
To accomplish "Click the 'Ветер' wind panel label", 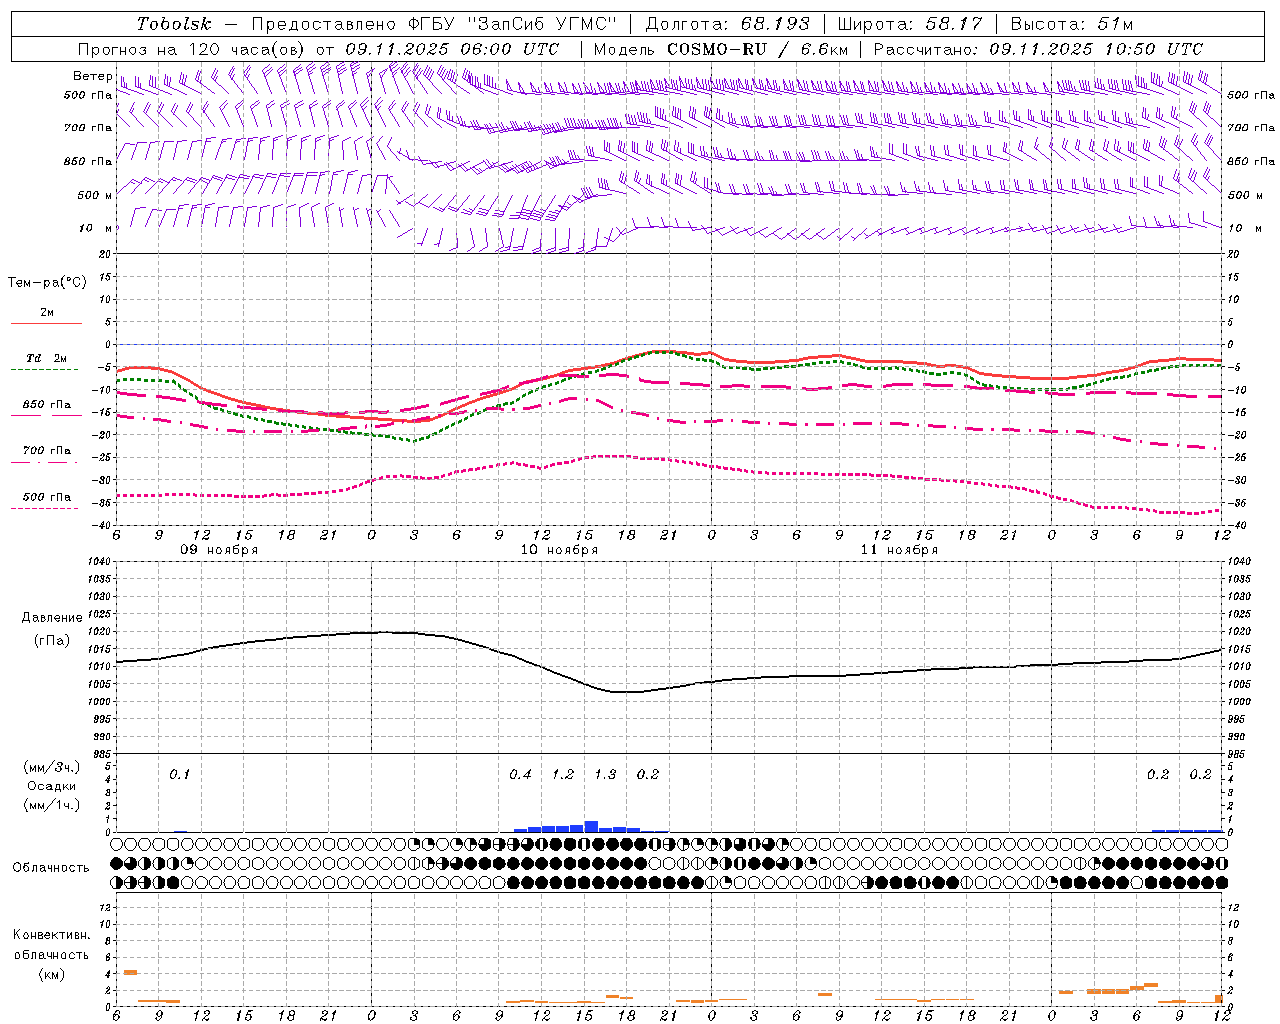I will pos(92,76).
